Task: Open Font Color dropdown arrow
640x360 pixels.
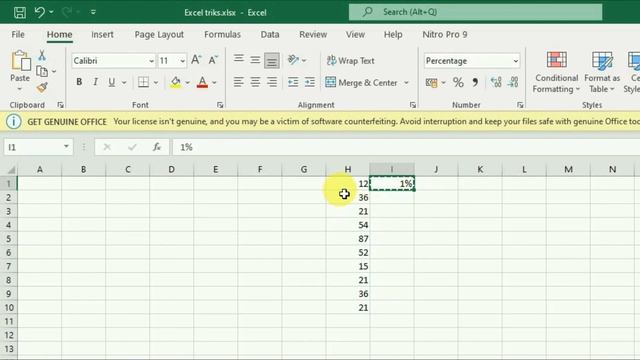Action: 214,82
